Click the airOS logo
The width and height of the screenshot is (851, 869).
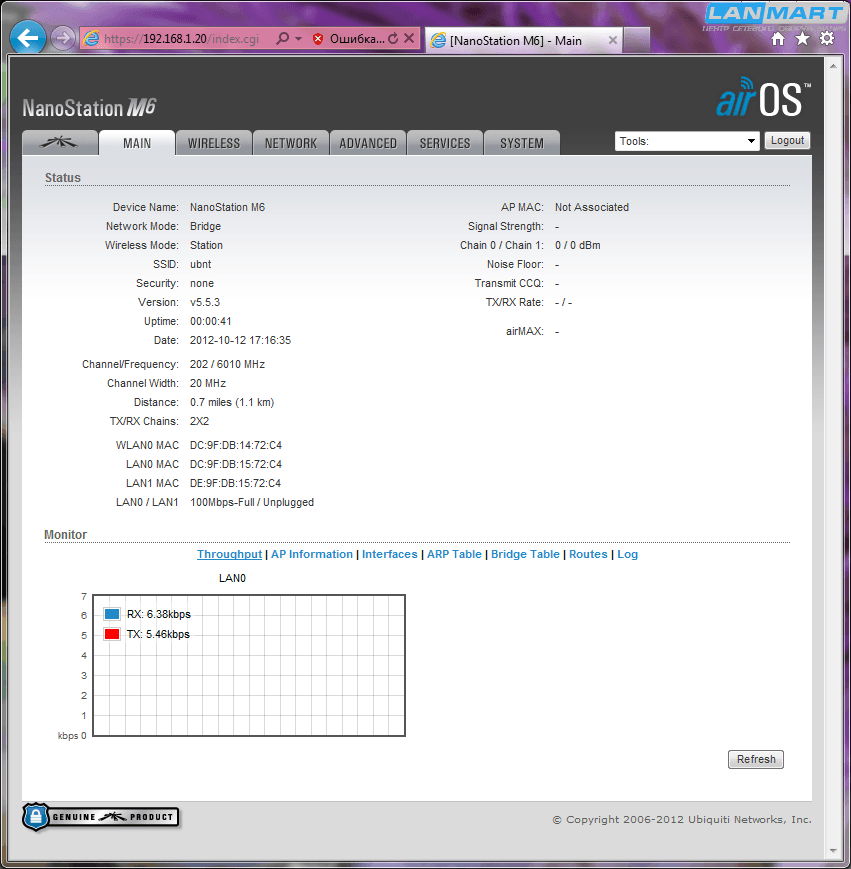[x=763, y=98]
